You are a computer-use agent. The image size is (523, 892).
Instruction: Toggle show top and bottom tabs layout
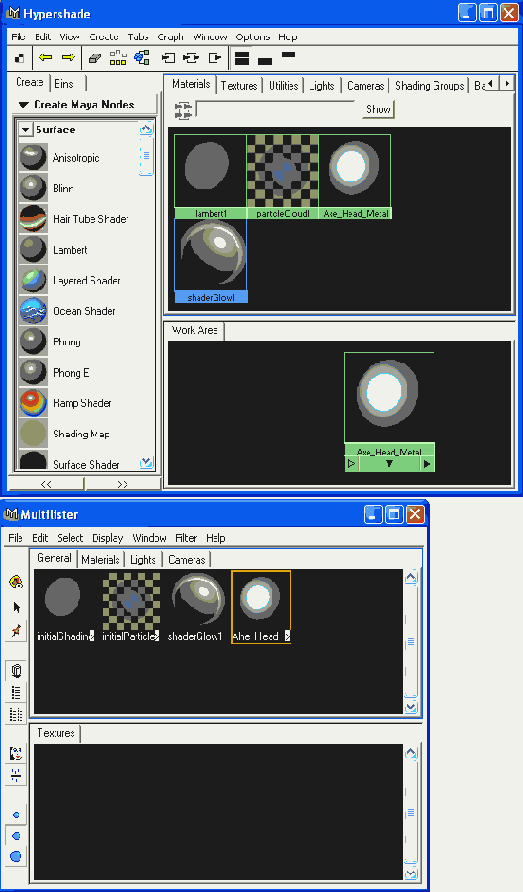(x=242, y=58)
